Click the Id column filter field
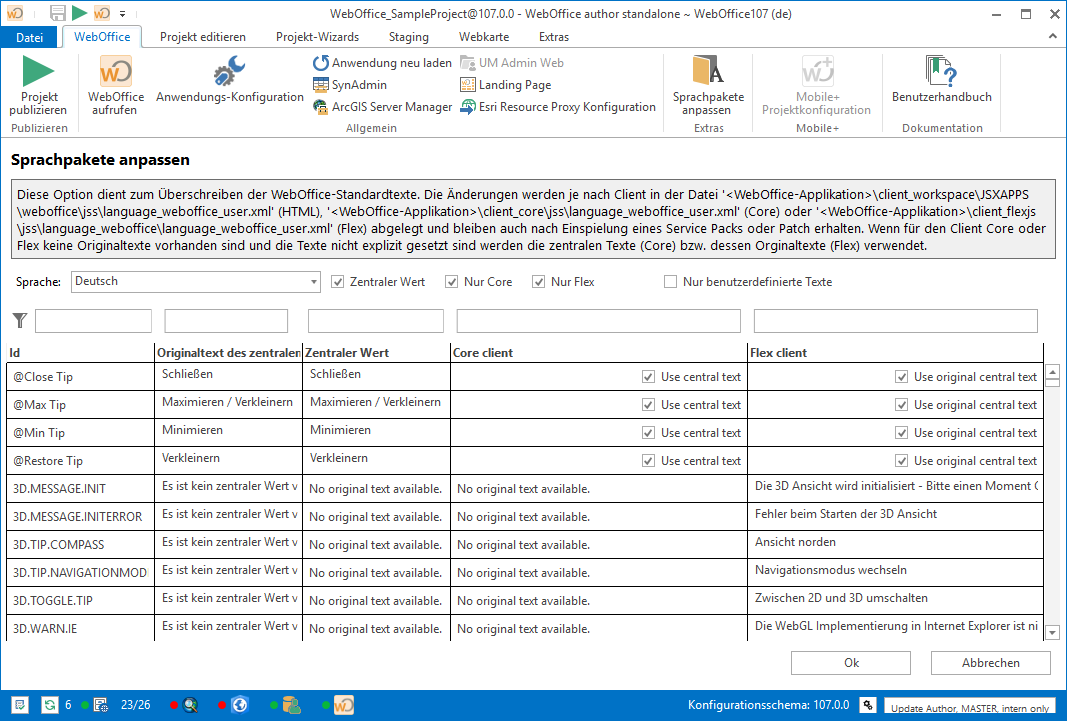 [93, 321]
